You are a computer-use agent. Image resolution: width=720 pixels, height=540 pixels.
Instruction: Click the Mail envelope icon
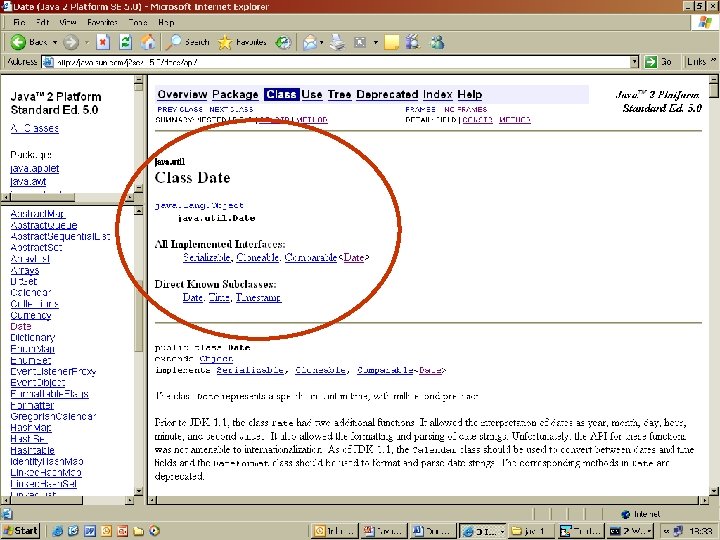tap(310, 42)
